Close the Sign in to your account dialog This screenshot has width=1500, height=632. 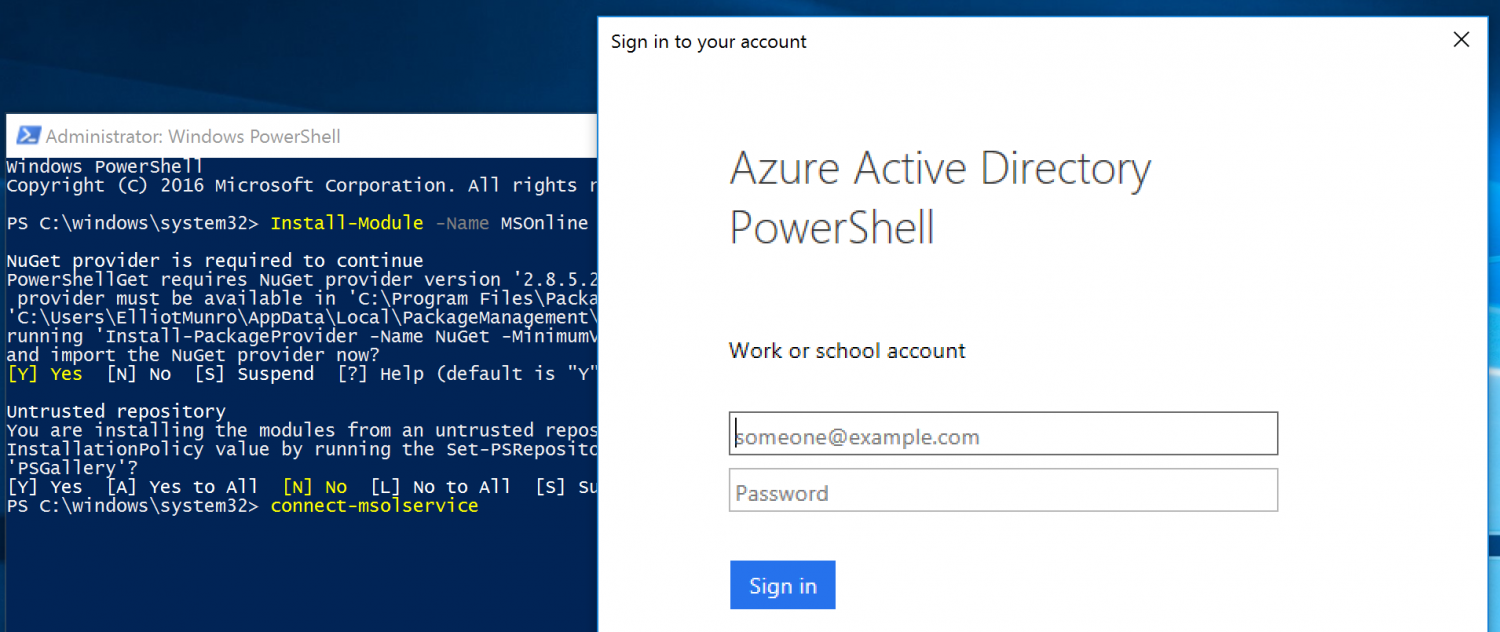pos(1461,40)
